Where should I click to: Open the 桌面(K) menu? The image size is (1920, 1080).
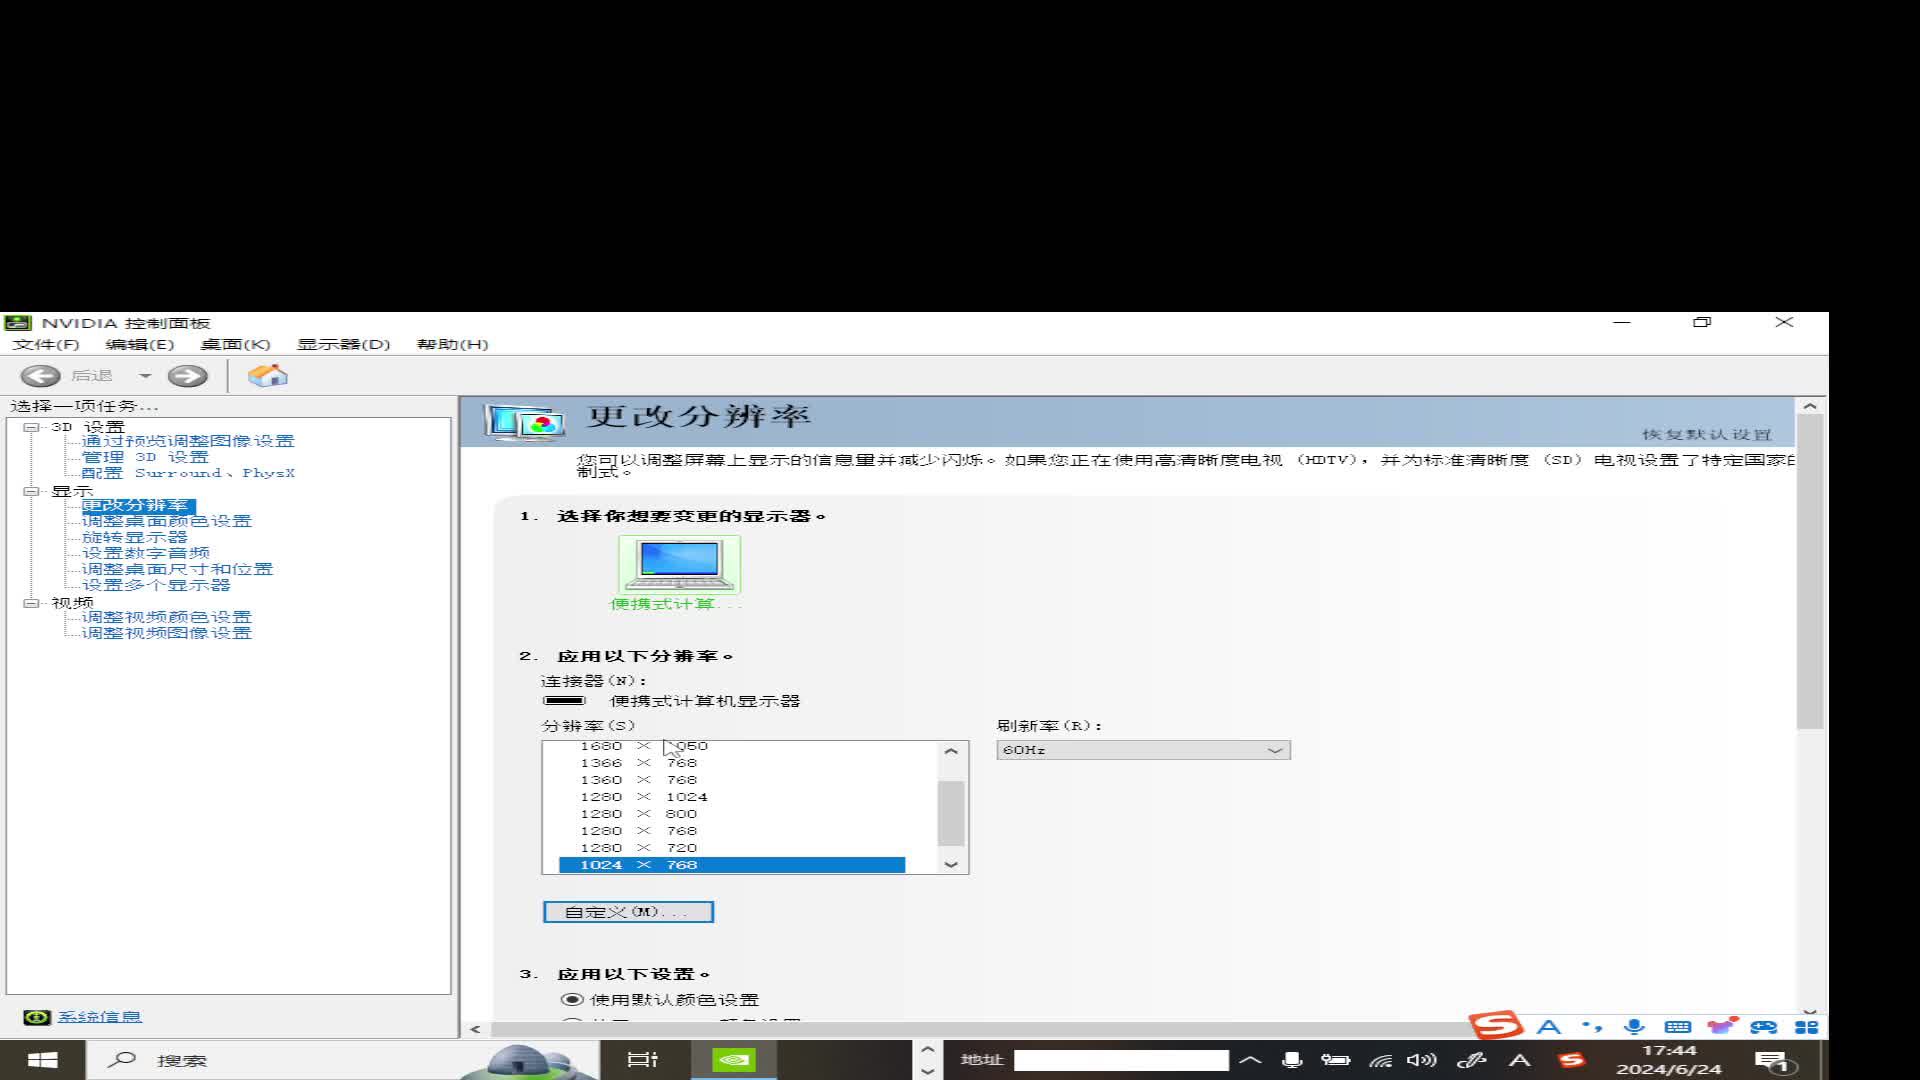235,344
